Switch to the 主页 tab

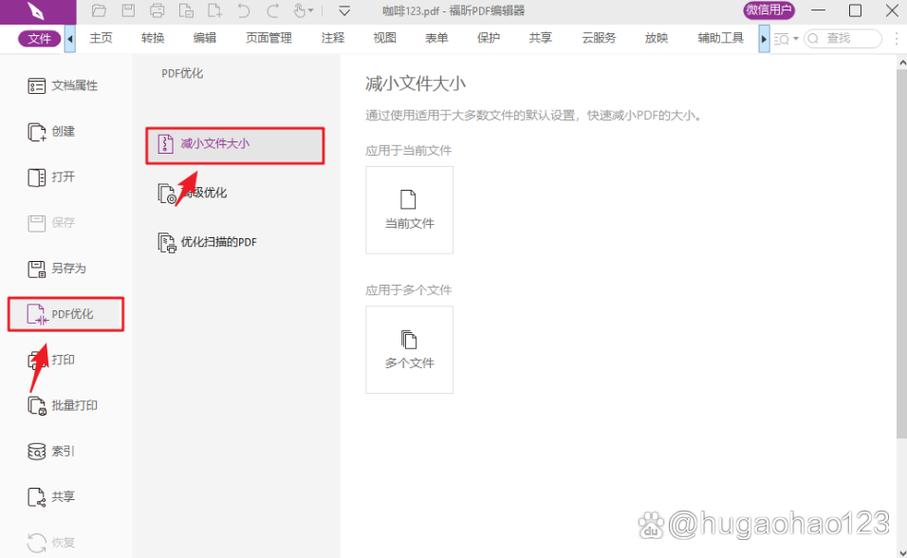(x=101, y=38)
